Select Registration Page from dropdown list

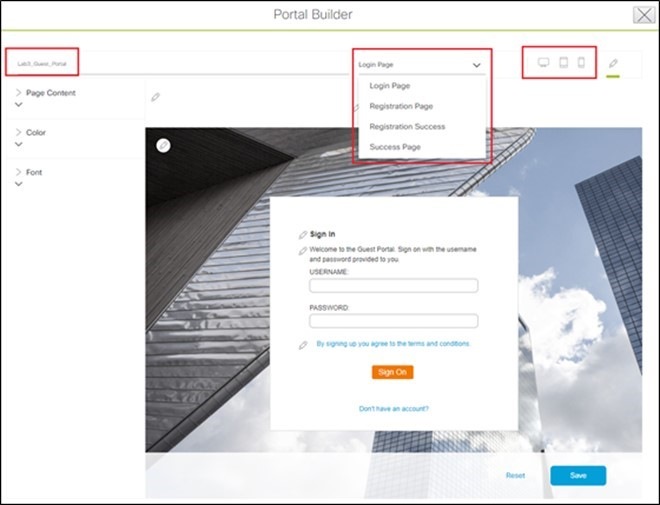click(401, 106)
